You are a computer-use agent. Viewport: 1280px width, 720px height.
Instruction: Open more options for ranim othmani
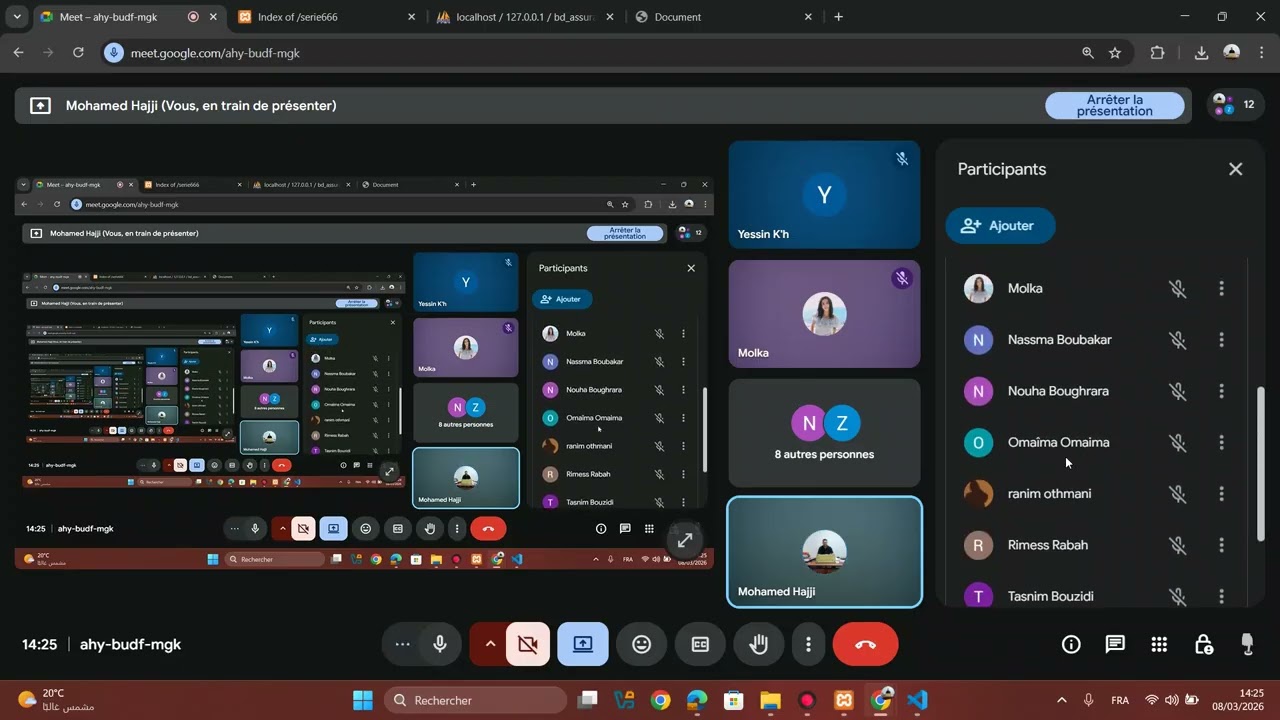(1221, 494)
